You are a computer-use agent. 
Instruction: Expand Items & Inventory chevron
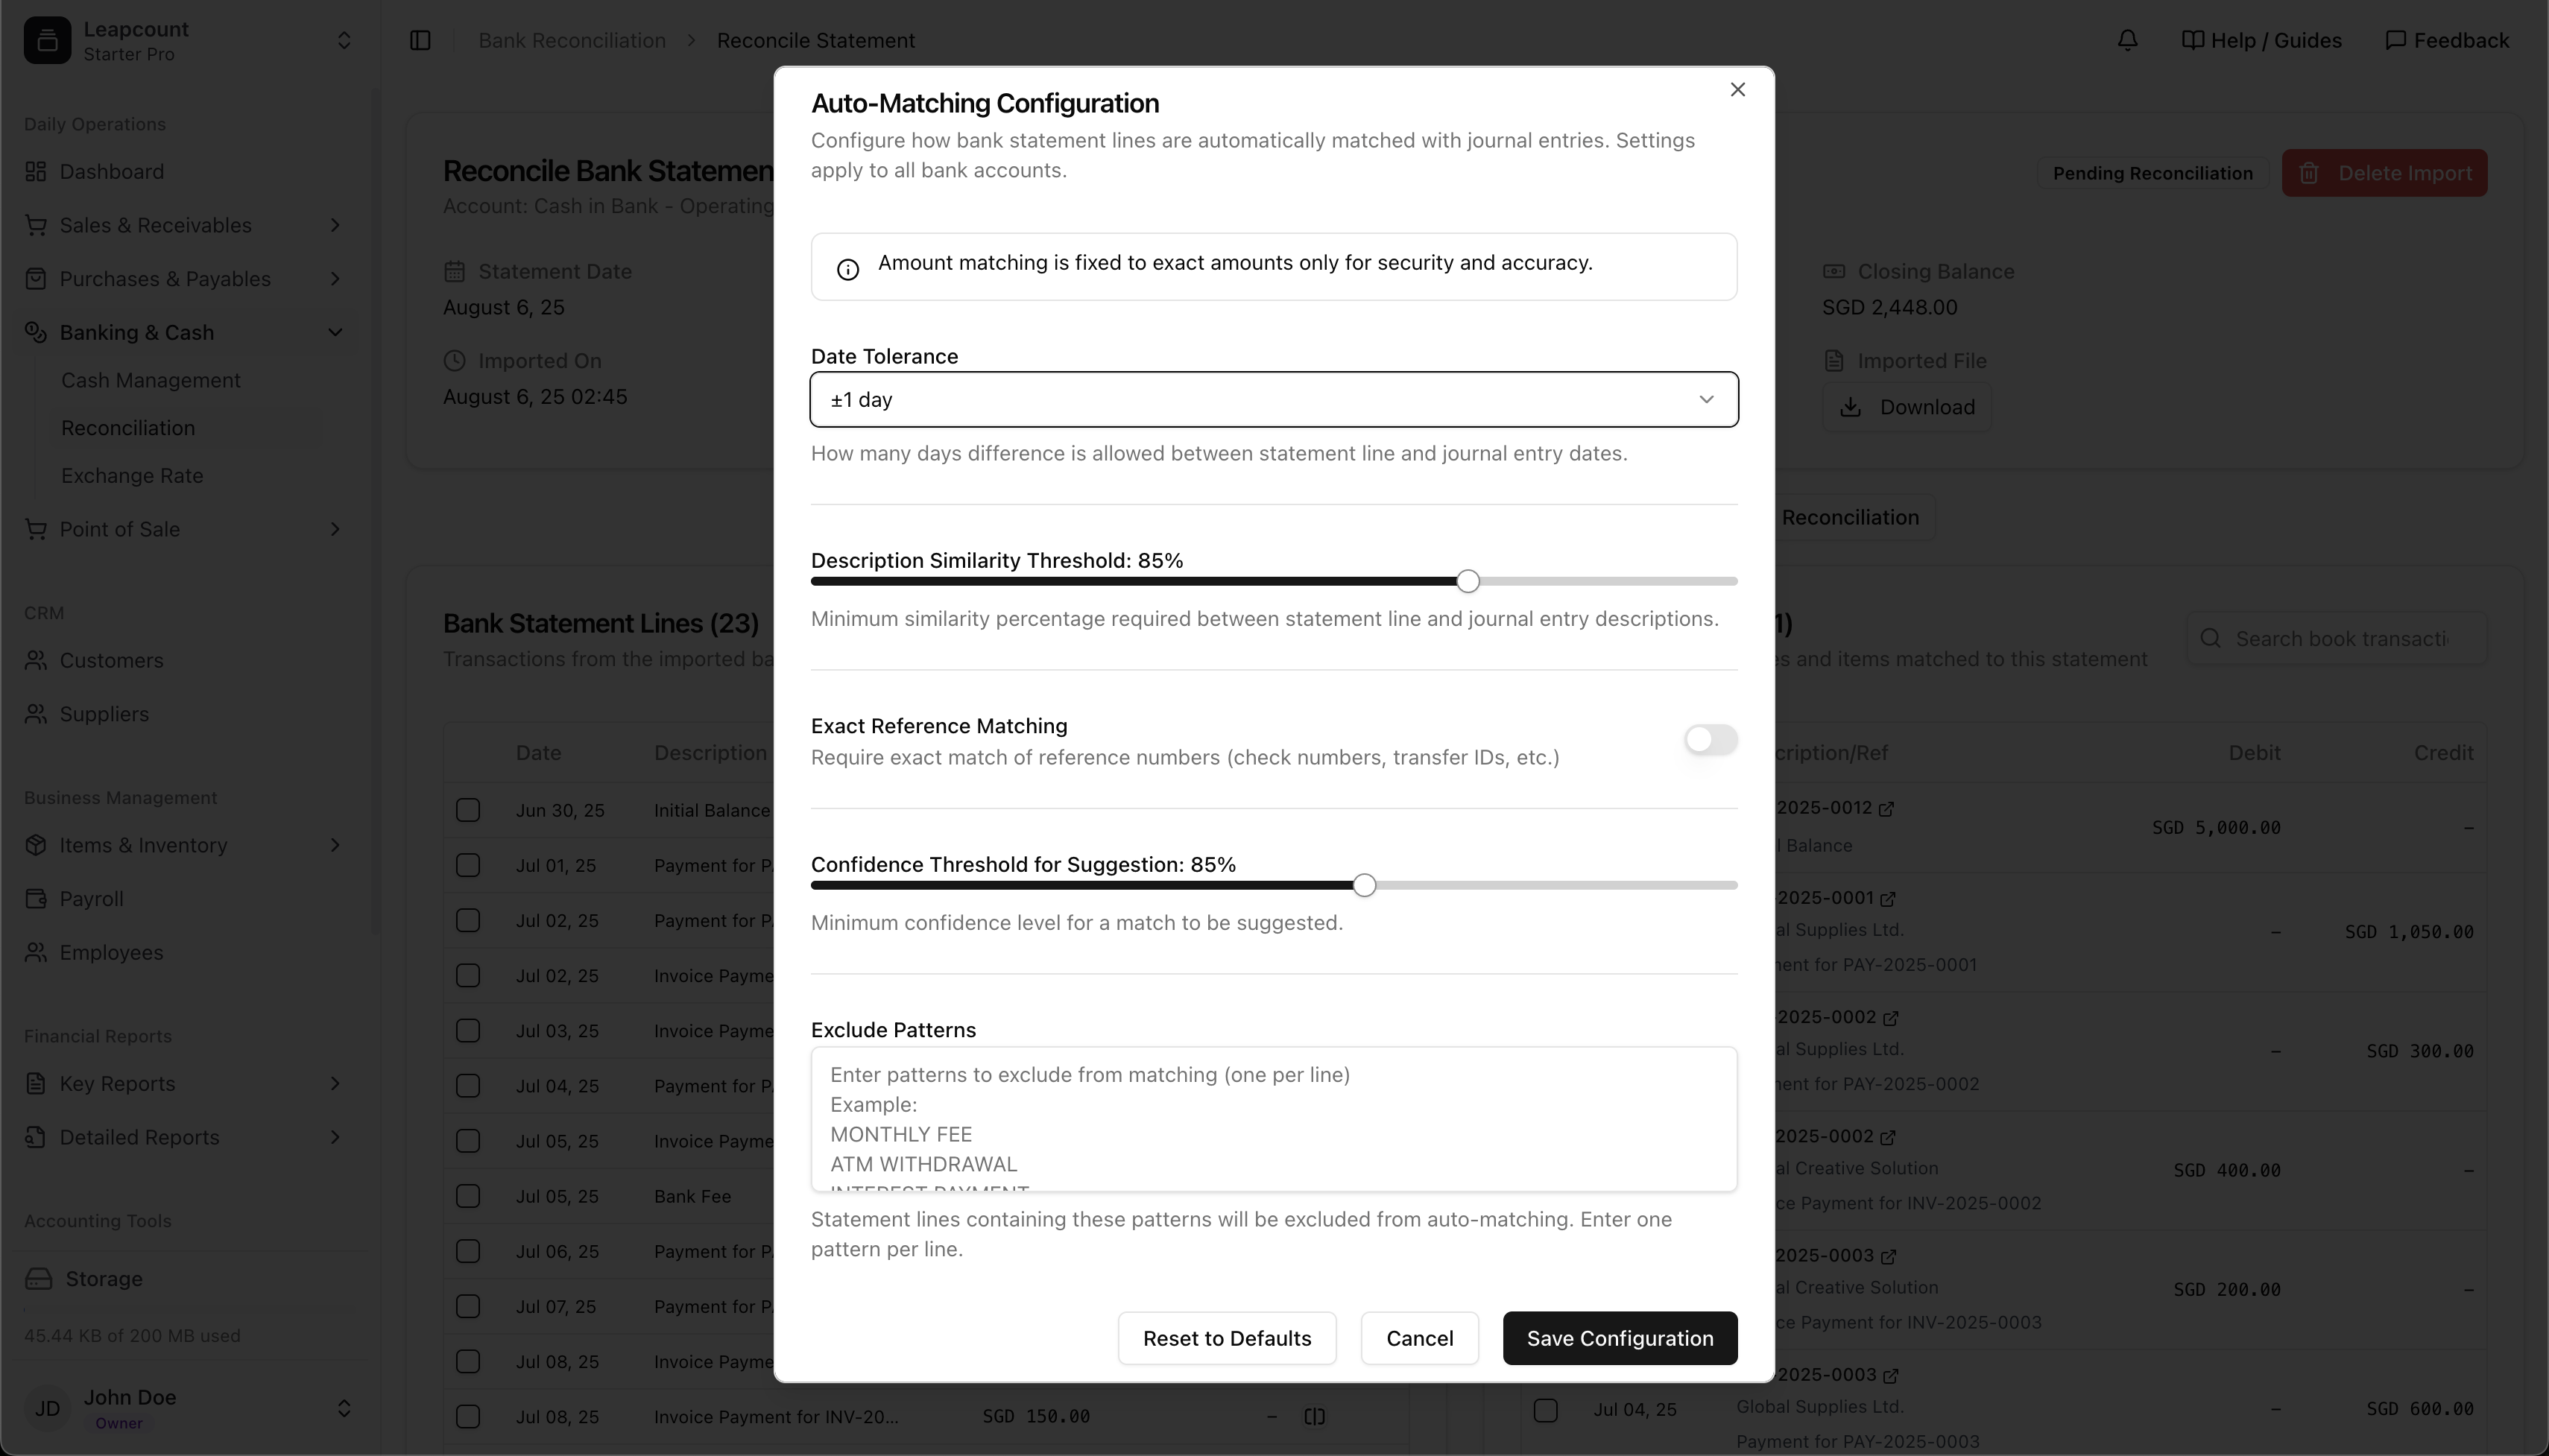coord(335,845)
